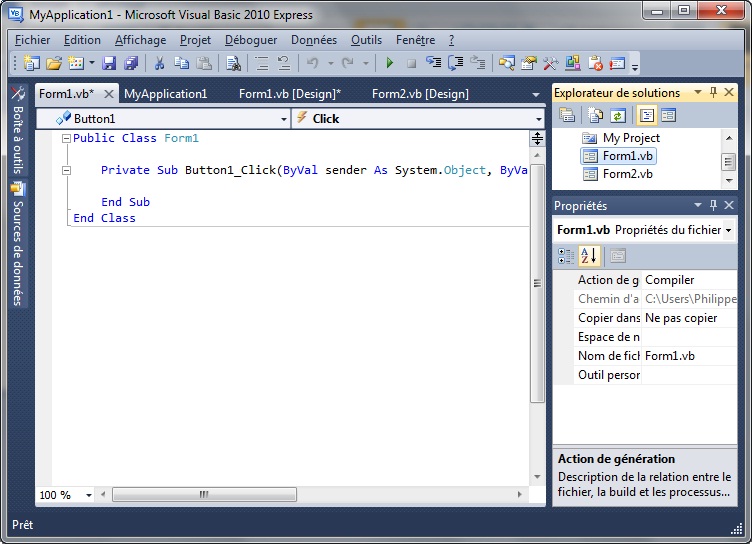Collapse the Public Class Form1 outline
The width and height of the screenshot is (752, 544).
tap(66, 139)
